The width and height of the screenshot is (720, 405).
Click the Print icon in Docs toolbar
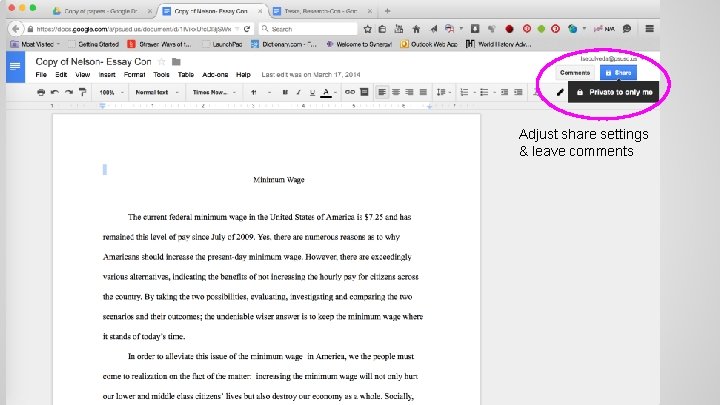tap(41, 92)
